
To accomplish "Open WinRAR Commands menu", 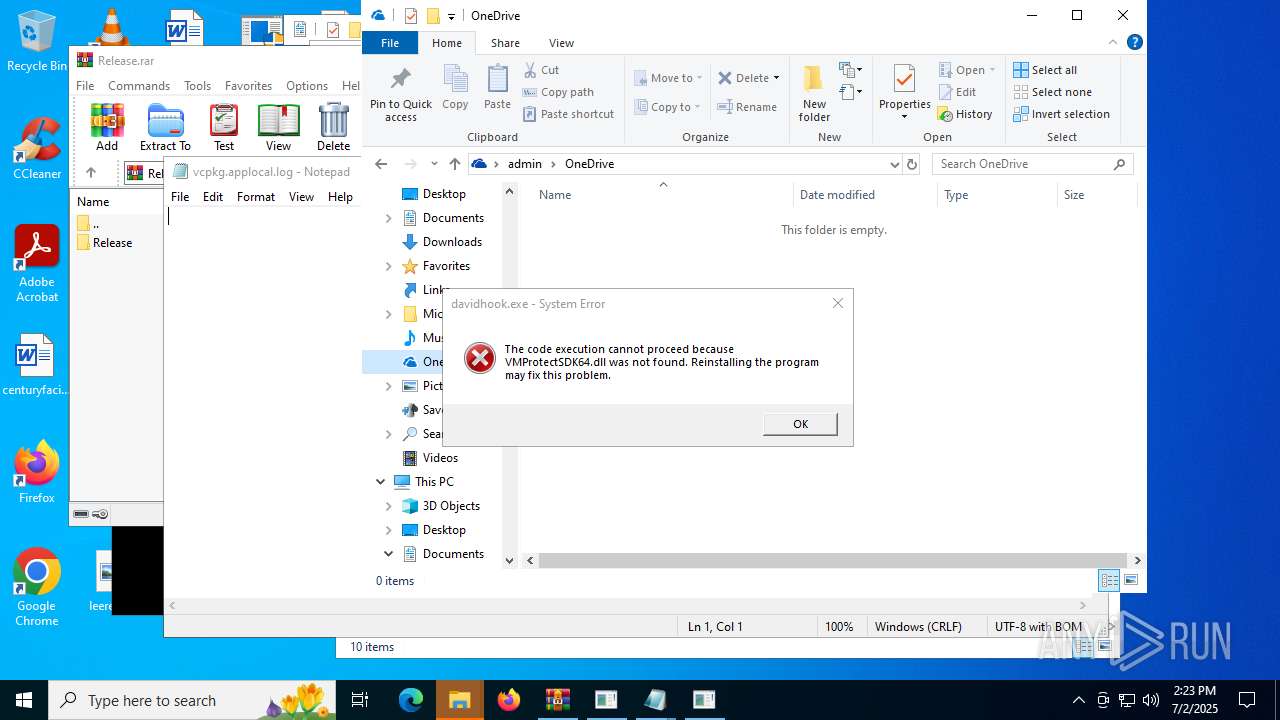I will pyautogui.click(x=139, y=86).
